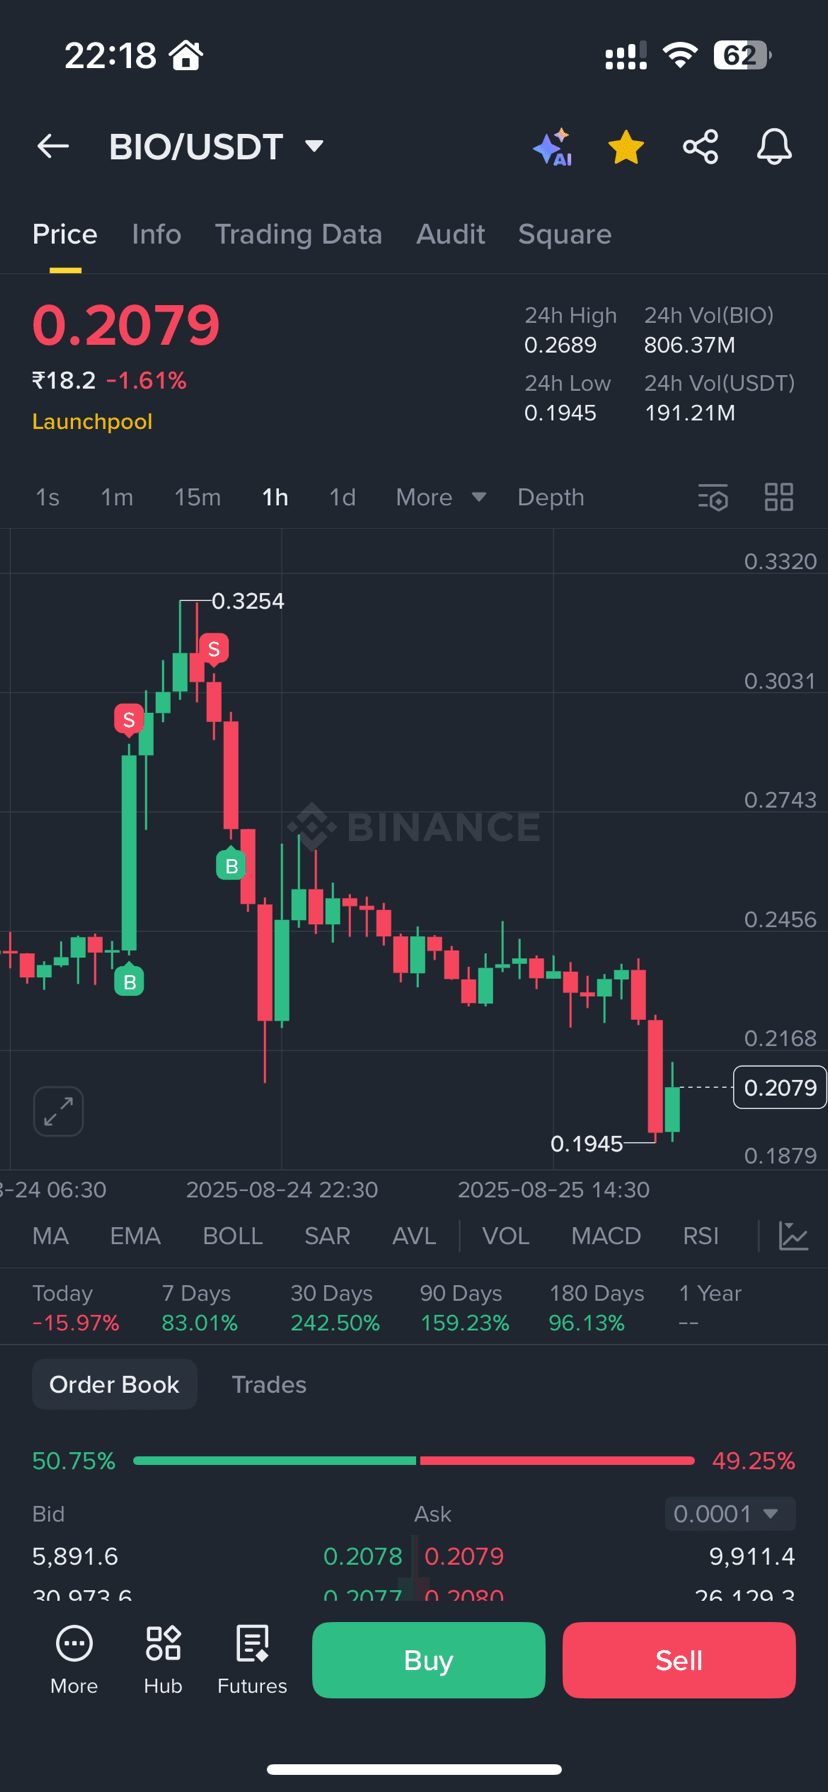Open the Square tab
The width and height of the screenshot is (828, 1792).
tap(564, 234)
